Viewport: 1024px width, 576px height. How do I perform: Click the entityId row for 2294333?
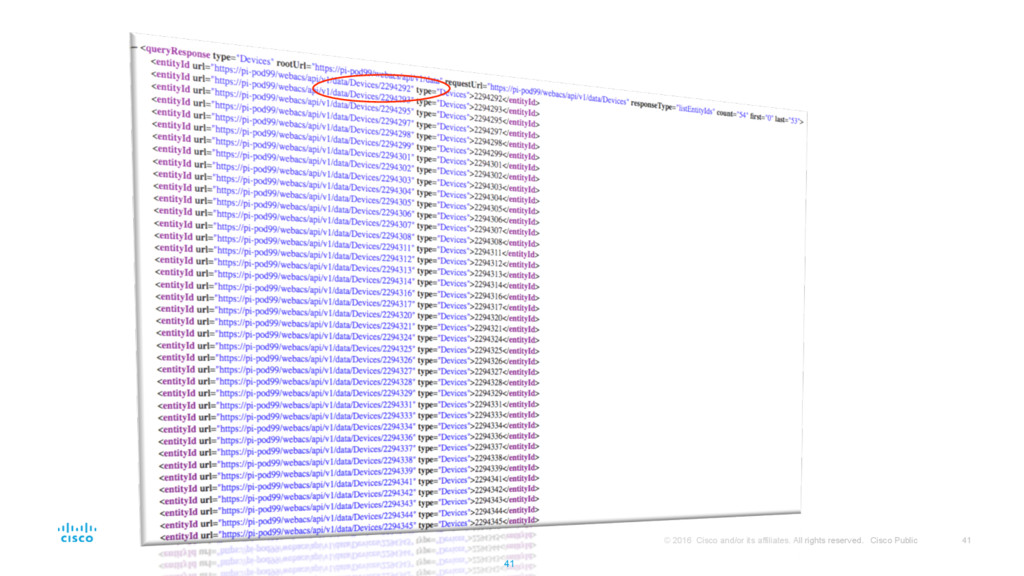tap(349, 416)
